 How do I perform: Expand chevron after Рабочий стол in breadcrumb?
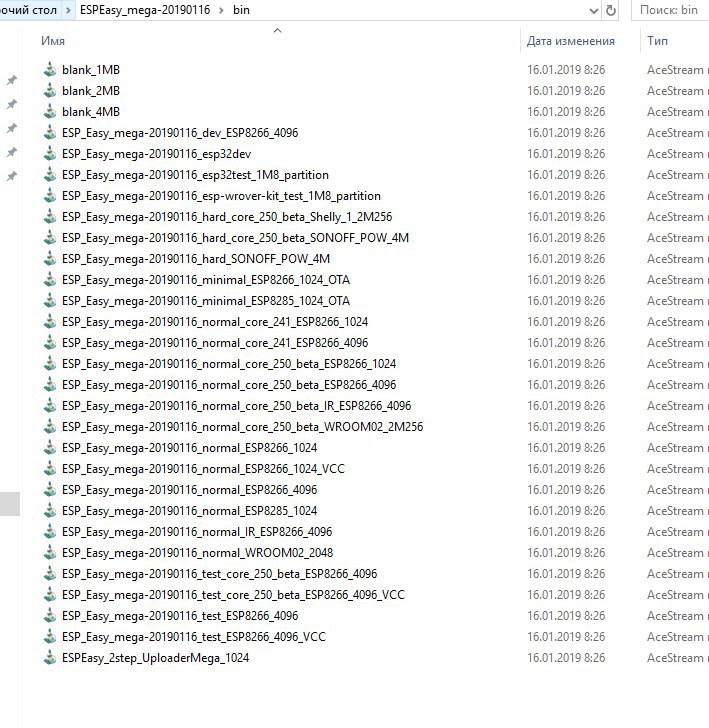tap(68, 10)
